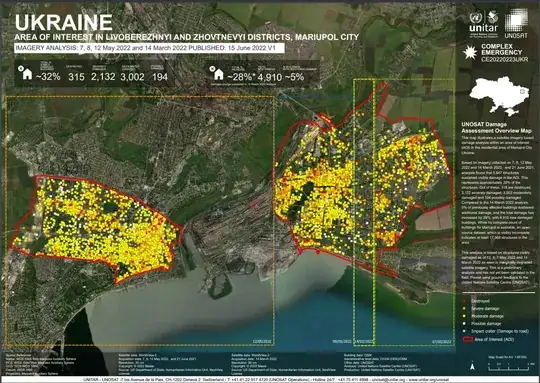Click the red Destroyed legend marker
The height and width of the screenshot is (383, 540).
pyautogui.click(x=465, y=301)
